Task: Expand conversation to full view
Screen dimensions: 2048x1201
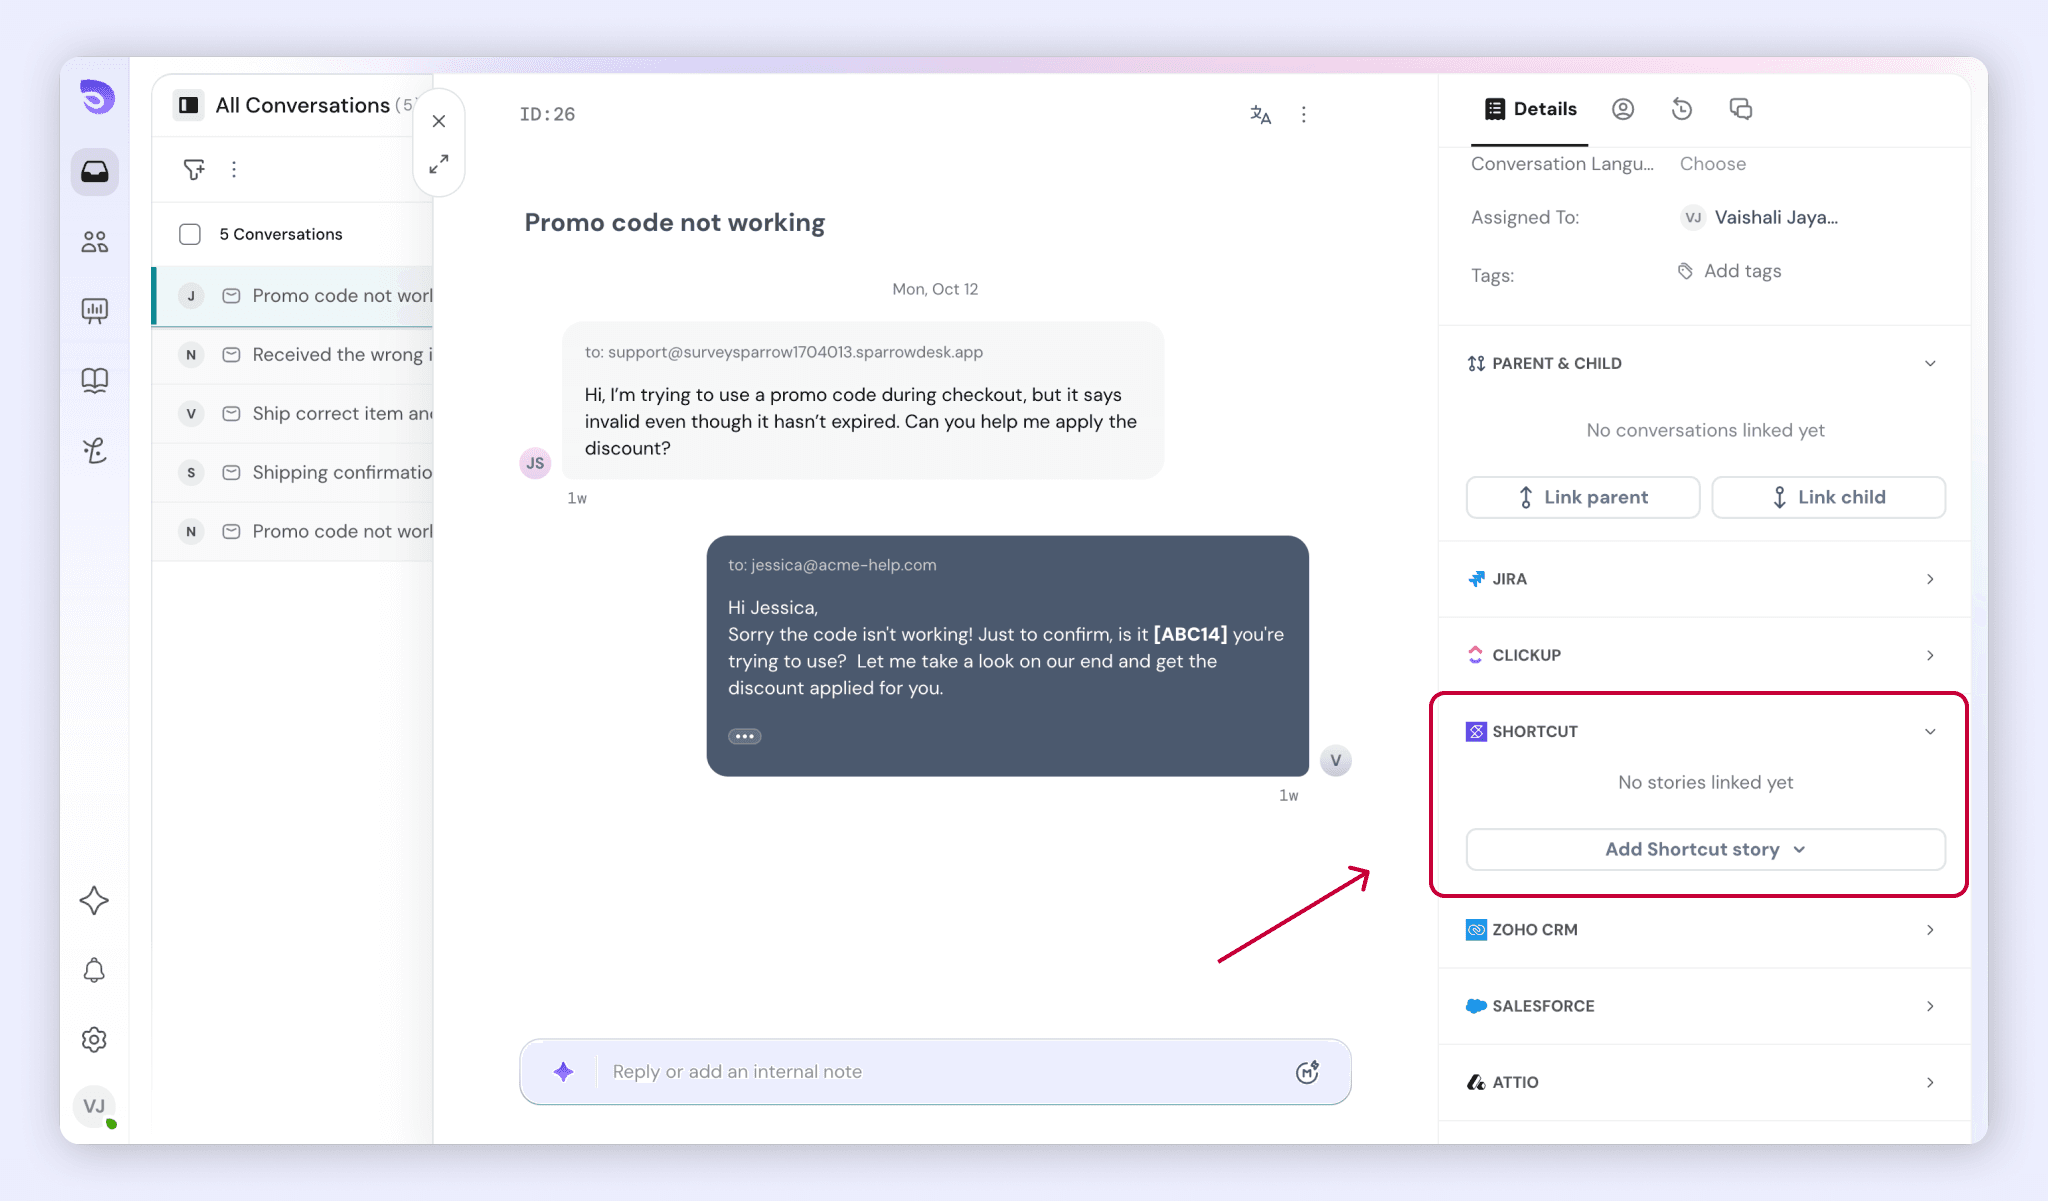Action: click(439, 164)
